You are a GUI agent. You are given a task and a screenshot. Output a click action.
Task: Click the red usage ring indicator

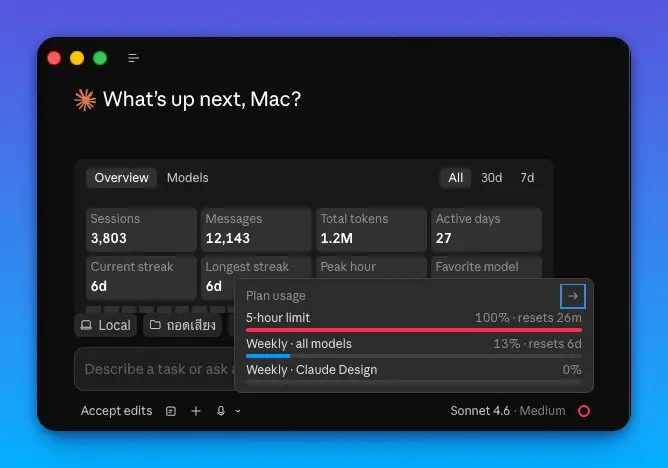[584, 411]
